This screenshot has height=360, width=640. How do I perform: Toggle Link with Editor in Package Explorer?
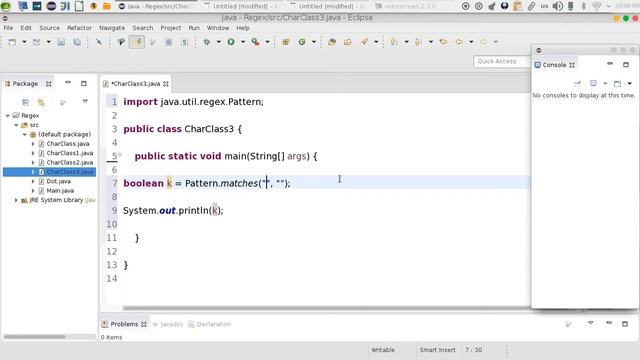coord(41,102)
